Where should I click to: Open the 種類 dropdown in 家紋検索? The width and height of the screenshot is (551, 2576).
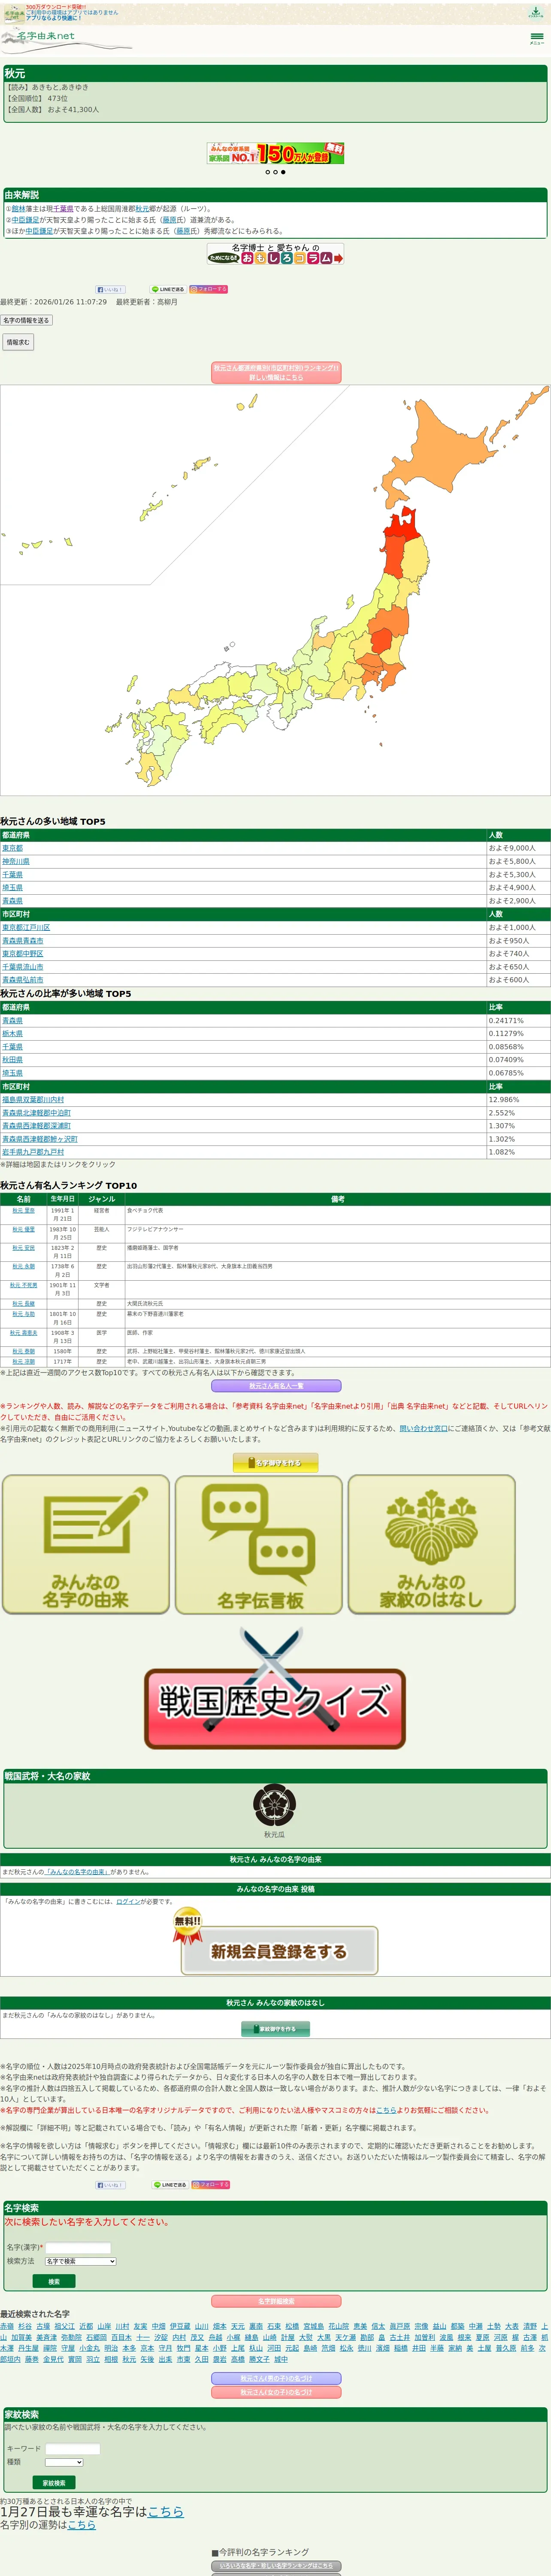pyautogui.click(x=64, y=2462)
